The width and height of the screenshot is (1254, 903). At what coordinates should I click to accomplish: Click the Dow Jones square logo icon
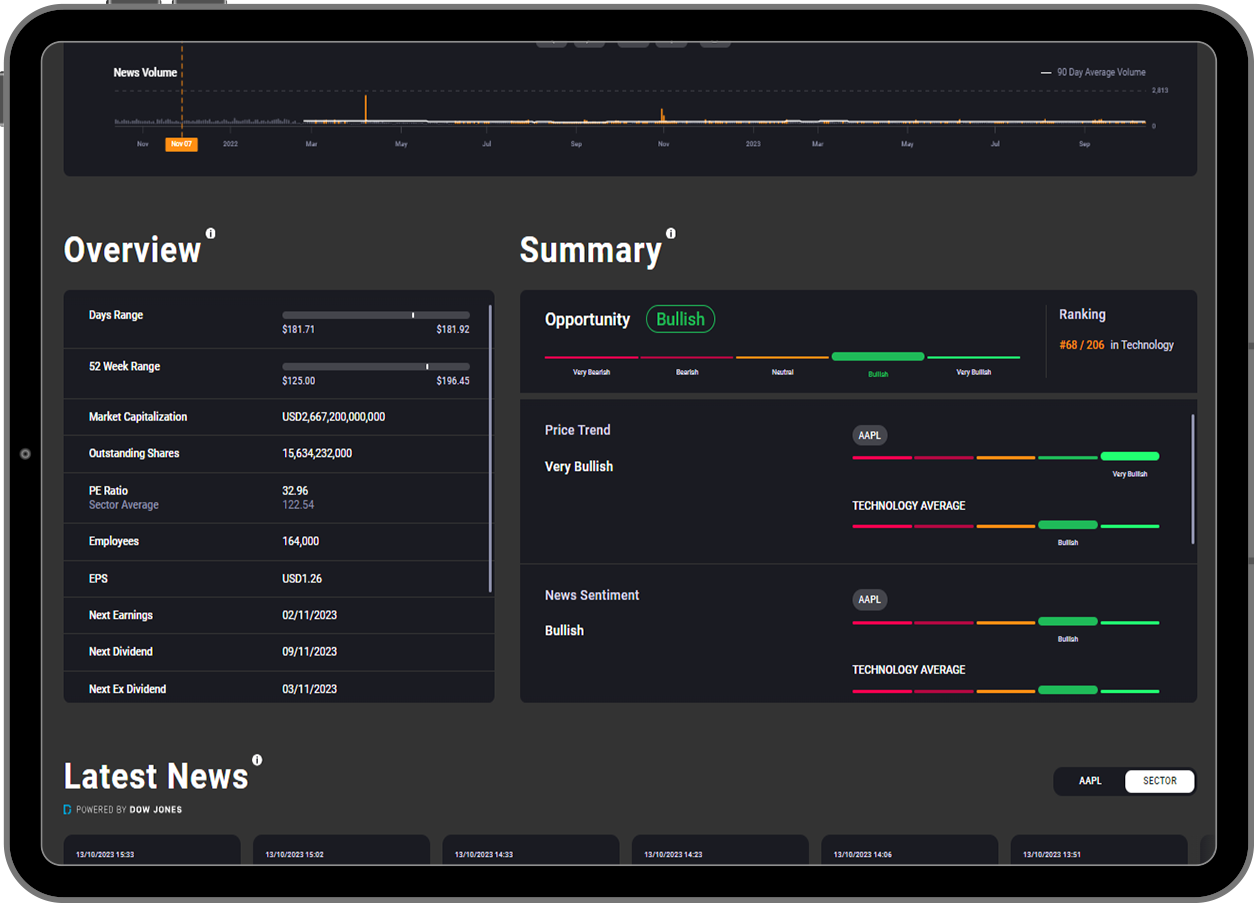pyautogui.click(x=67, y=809)
